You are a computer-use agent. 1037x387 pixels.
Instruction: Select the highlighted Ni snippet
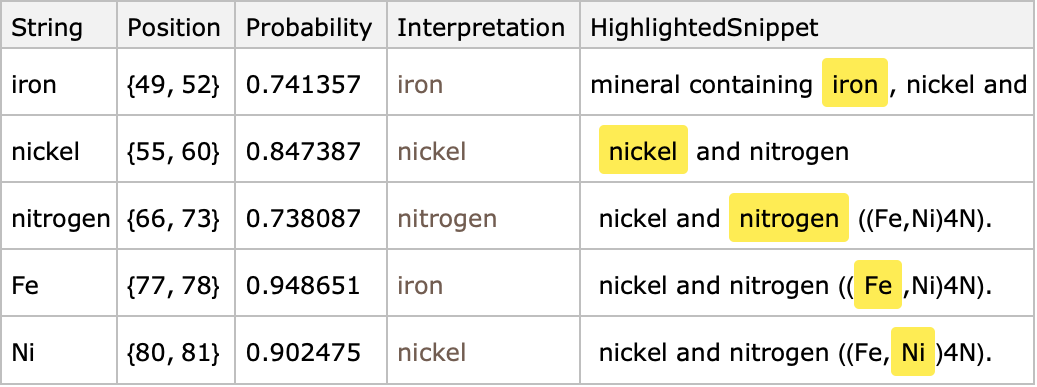pyautogui.click(x=913, y=352)
